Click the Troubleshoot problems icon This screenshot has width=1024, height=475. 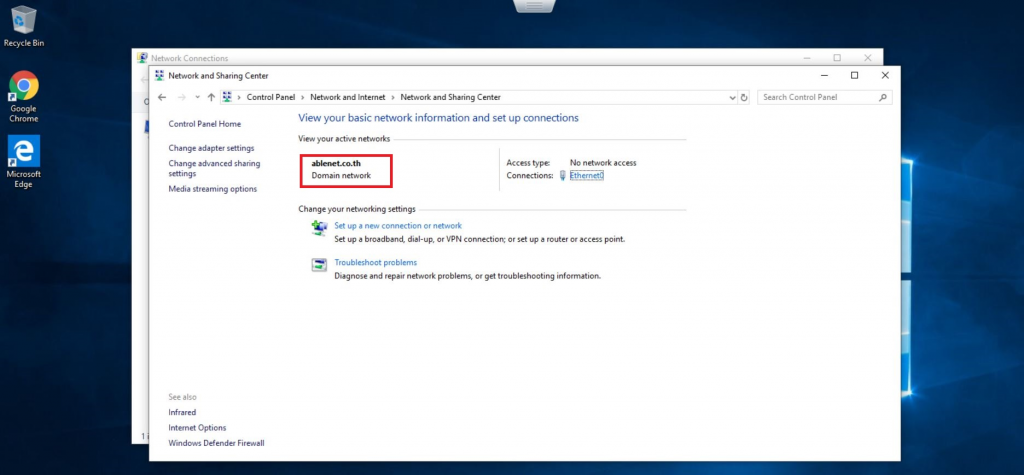[319, 265]
